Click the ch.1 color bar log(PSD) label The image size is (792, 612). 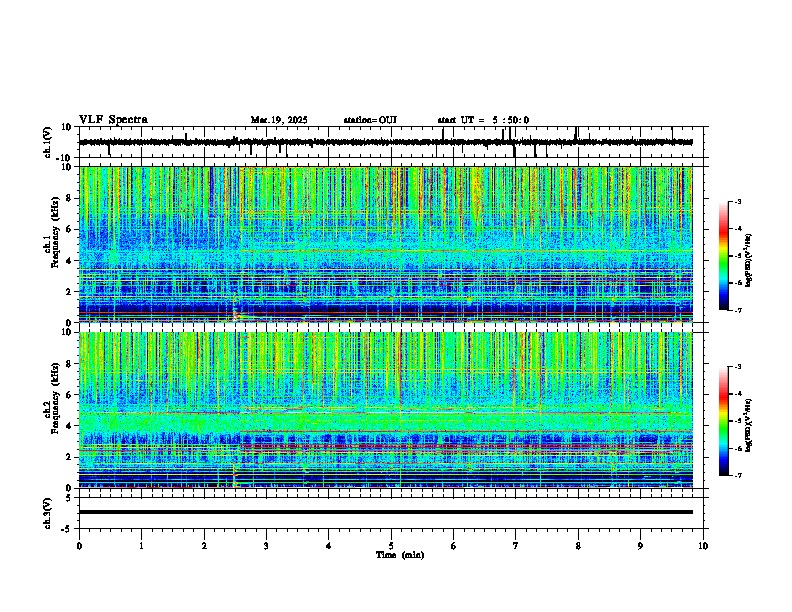click(x=749, y=261)
